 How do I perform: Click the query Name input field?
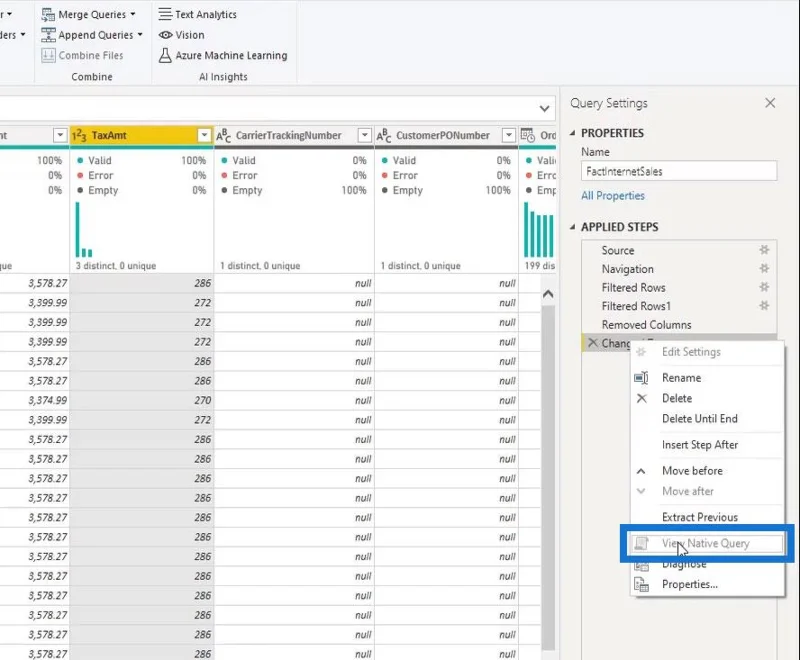(x=679, y=171)
